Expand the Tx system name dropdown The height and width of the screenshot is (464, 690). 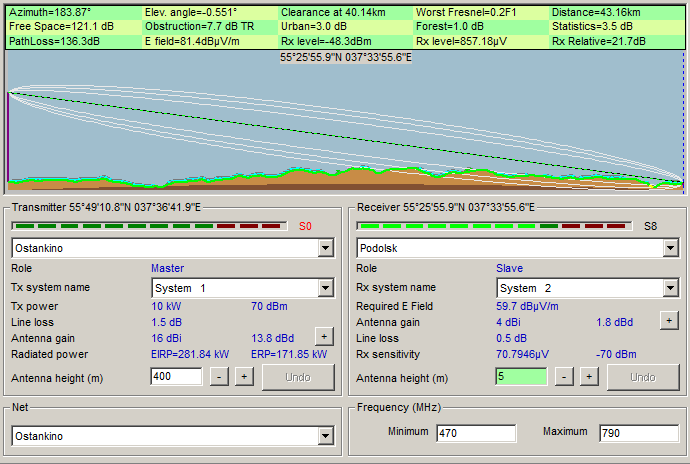(325, 288)
